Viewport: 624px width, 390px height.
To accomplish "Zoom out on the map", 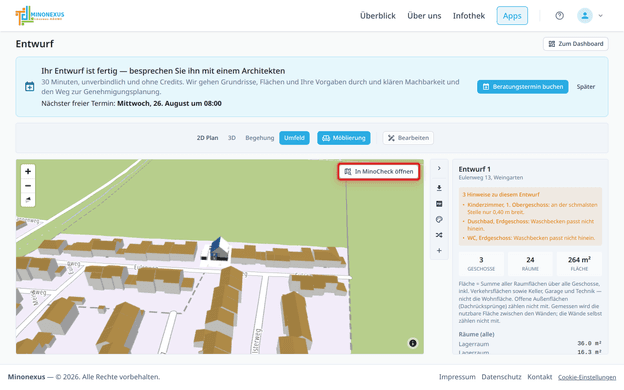I will [x=28, y=186].
